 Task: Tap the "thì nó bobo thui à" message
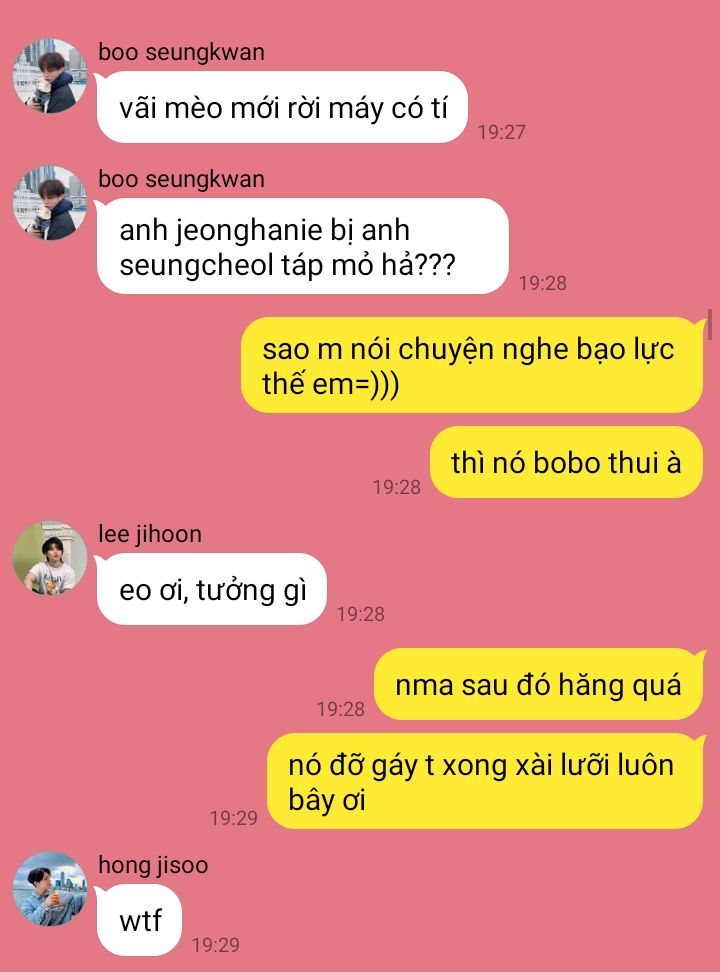click(x=566, y=462)
